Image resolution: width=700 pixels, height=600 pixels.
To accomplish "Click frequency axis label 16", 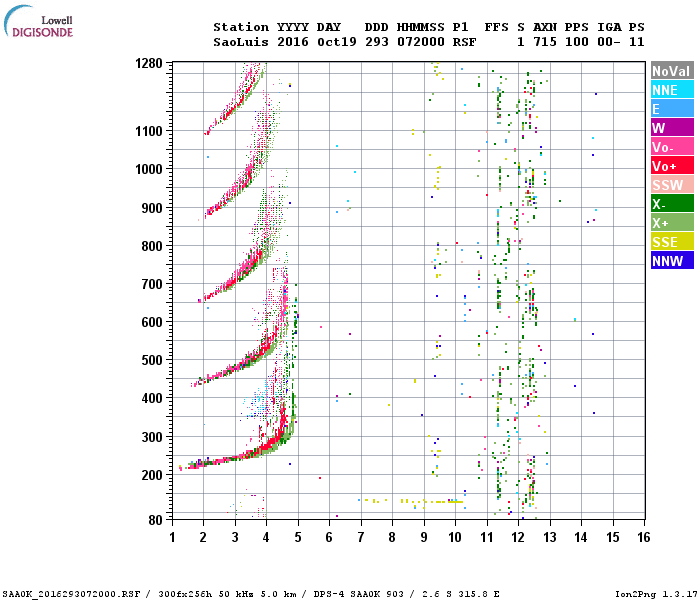I will click(x=644, y=537).
